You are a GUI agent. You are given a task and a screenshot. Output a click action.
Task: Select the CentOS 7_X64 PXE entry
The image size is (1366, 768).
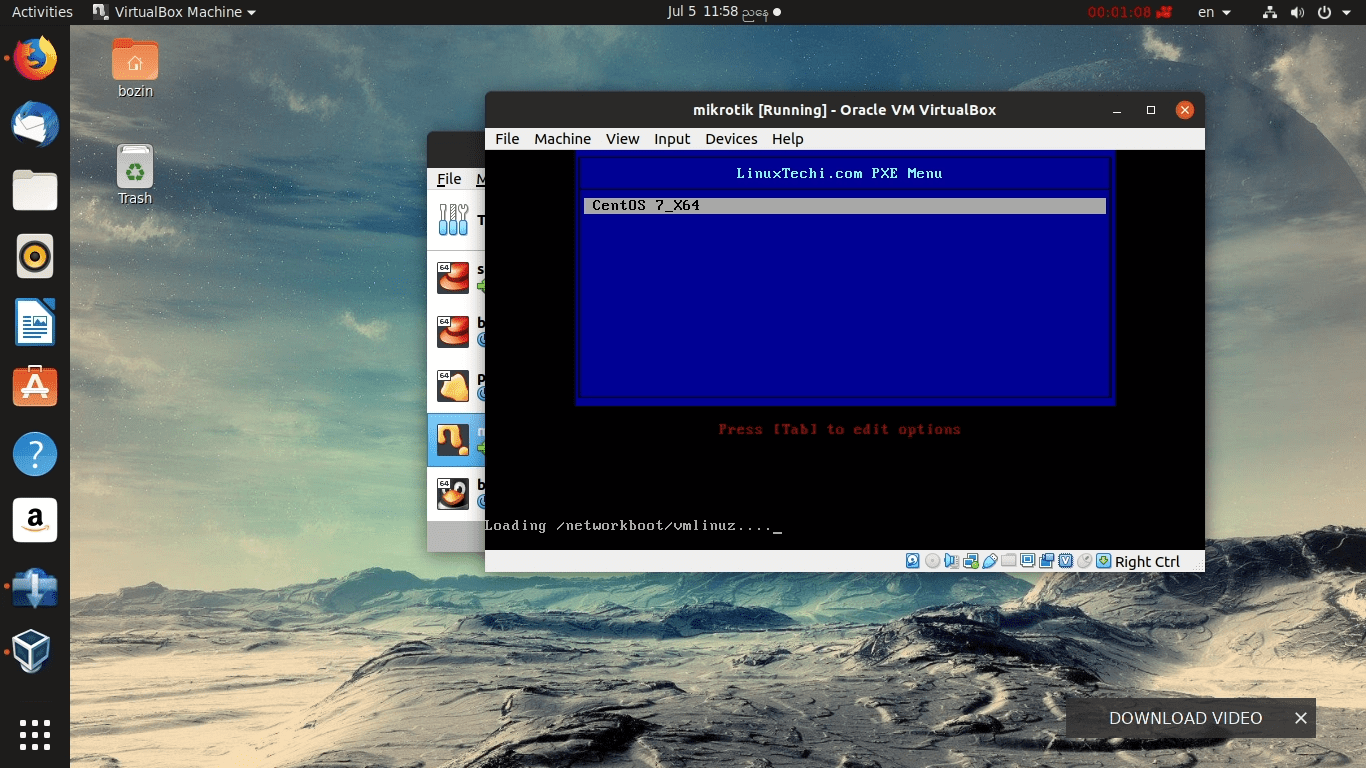[x=845, y=205]
